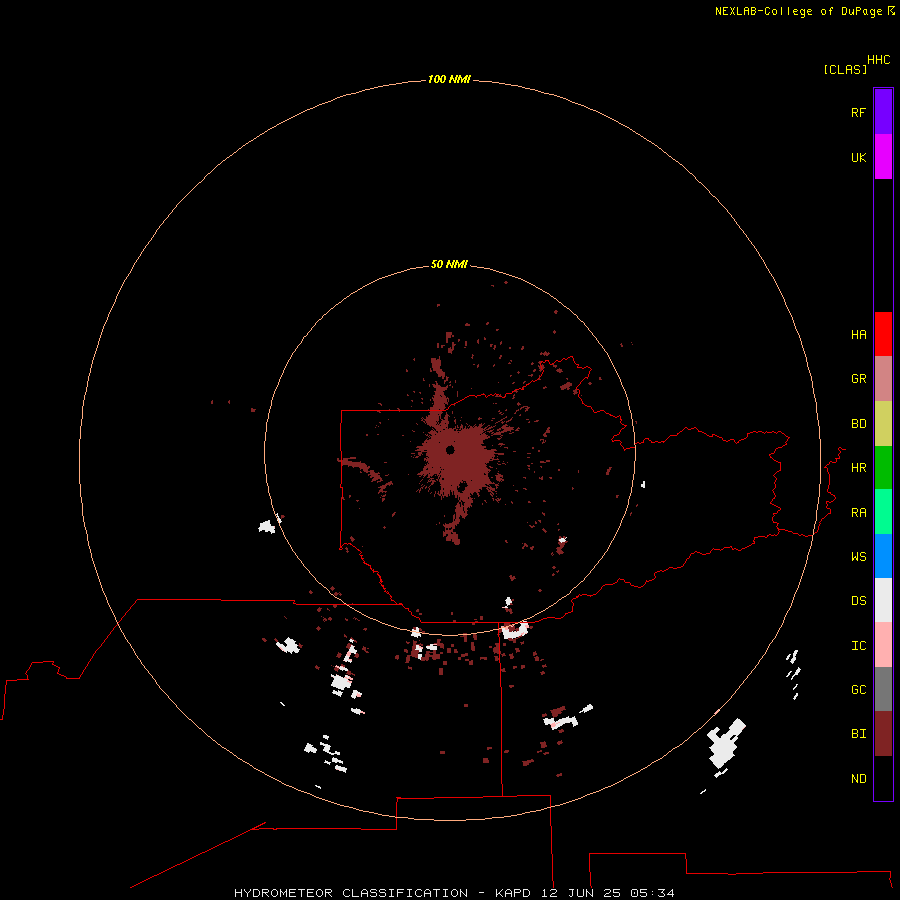Click the 'DS' legend label
The image size is (900, 900).
point(858,601)
